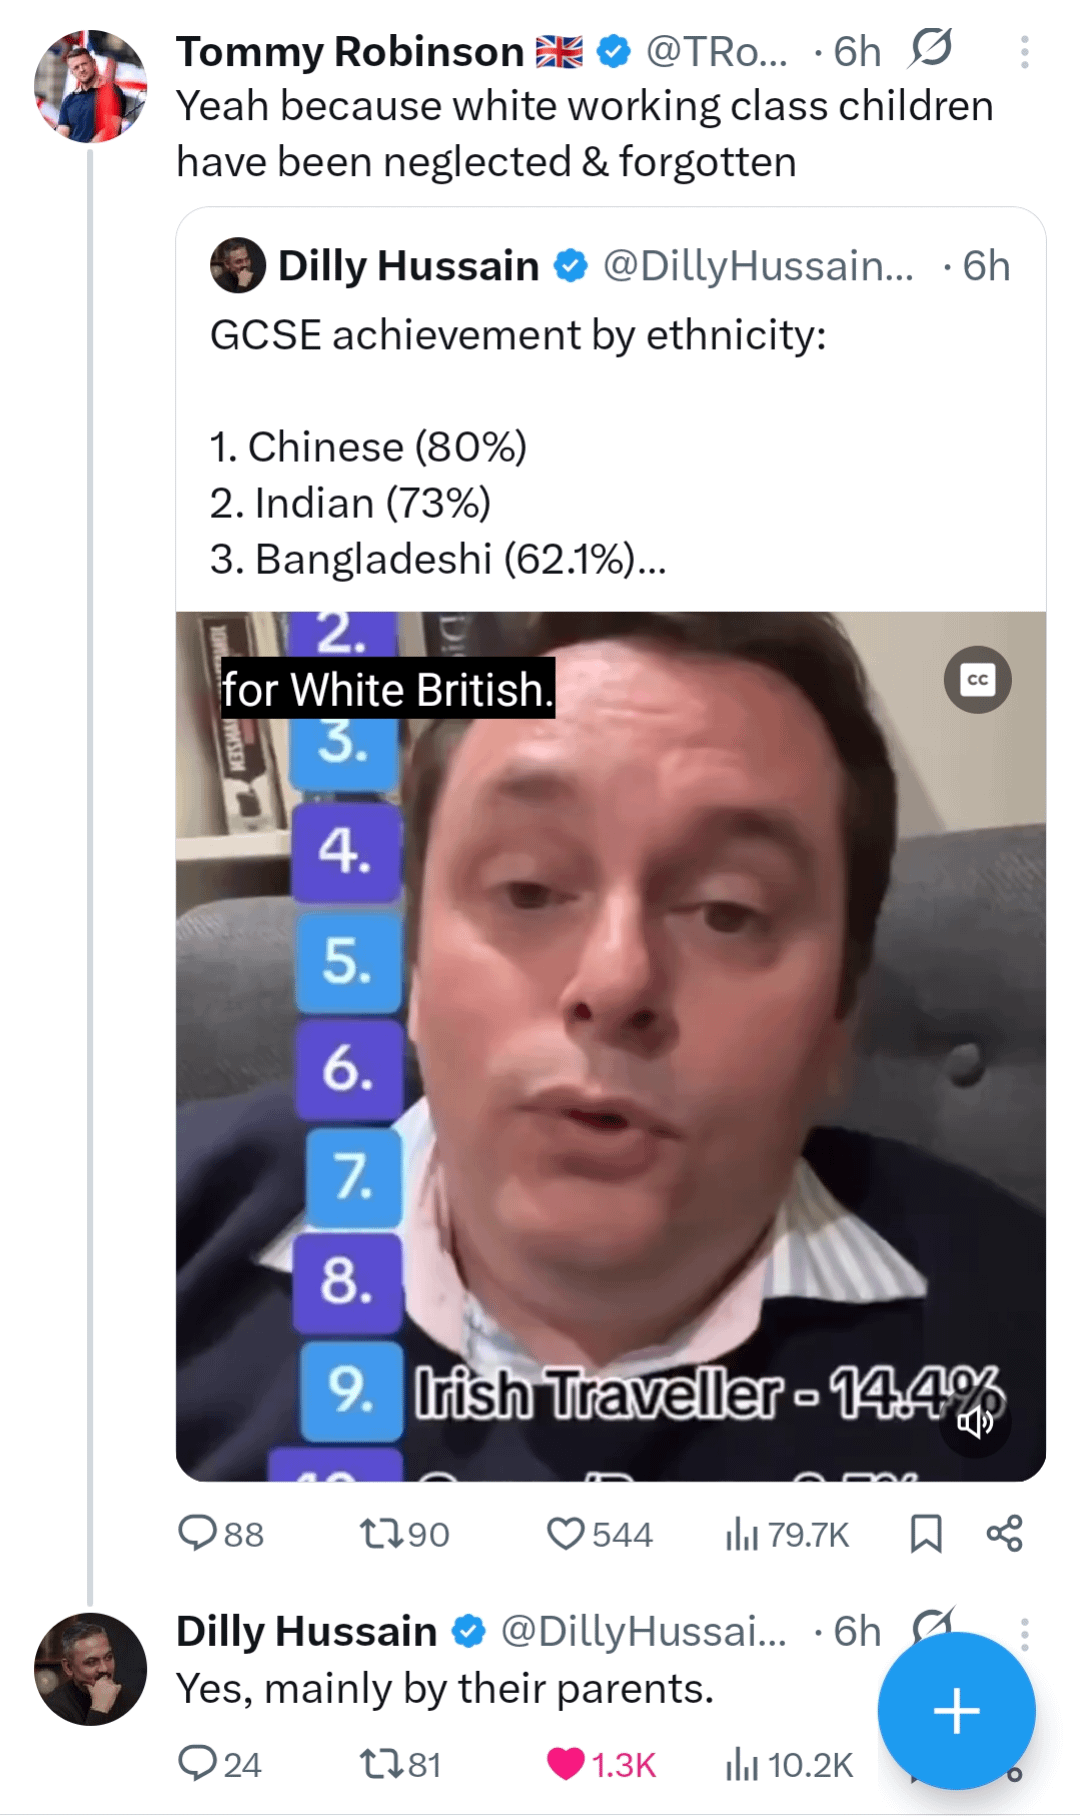Open Dilly Hussain's reply avatar
The height and width of the screenshot is (1816, 1080).
pyautogui.click(x=90, y=1669)
